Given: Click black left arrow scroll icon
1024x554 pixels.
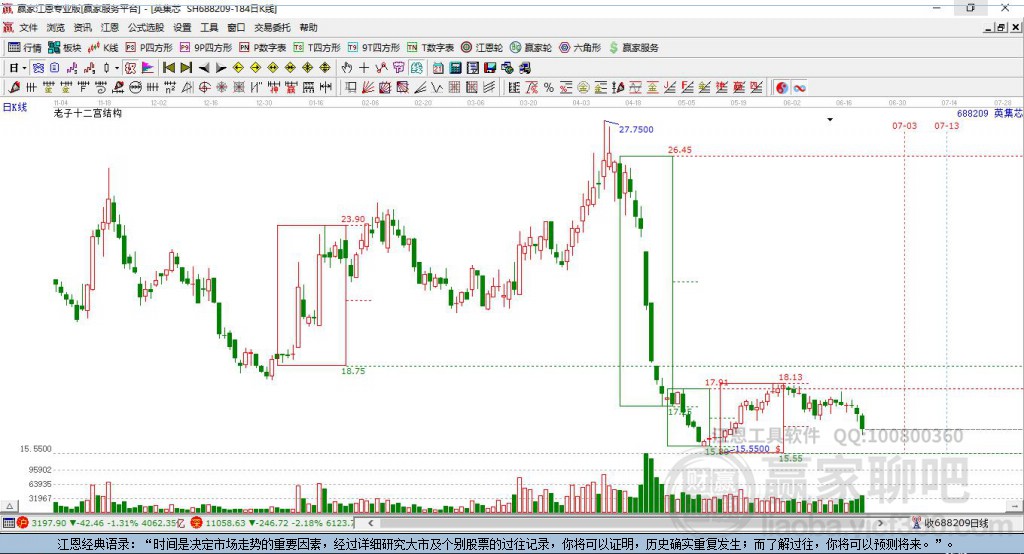Looking at the screenshot, I should tap(204, 67).
